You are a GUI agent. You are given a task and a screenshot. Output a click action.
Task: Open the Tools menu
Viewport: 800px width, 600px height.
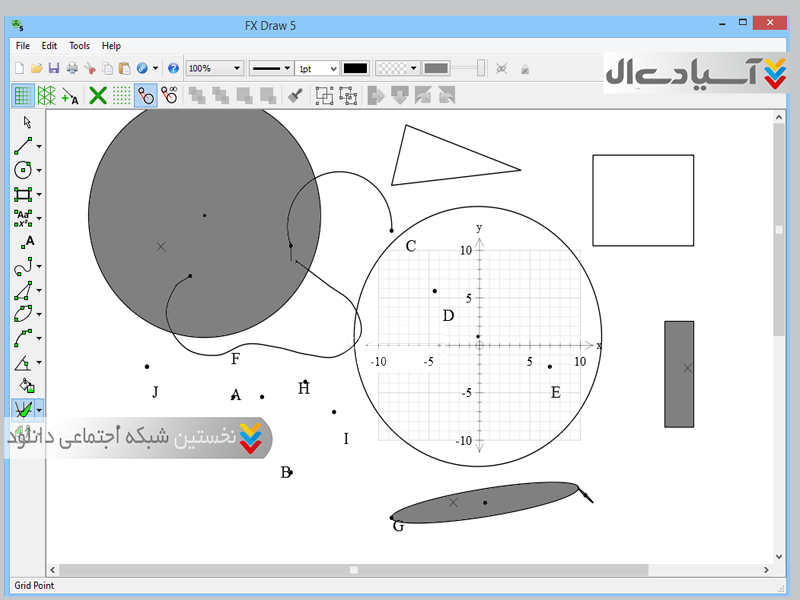(x=79, y=46)
